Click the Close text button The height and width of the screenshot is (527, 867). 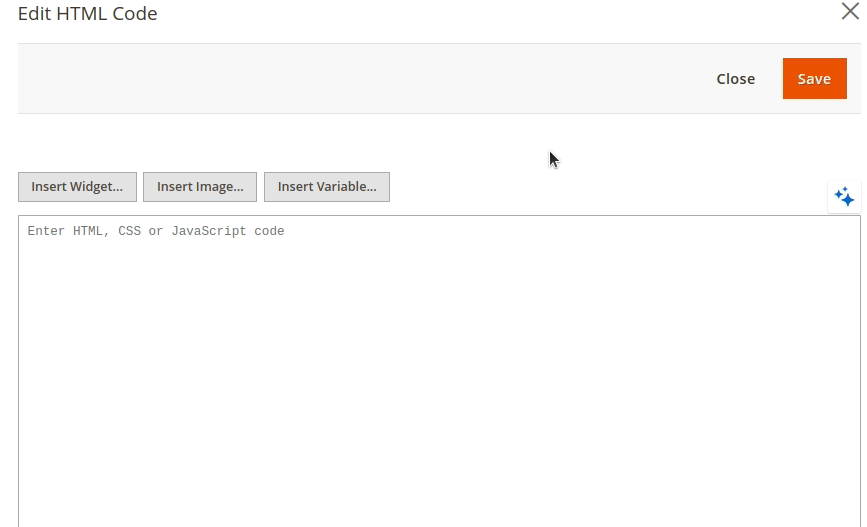(x=735, y=79)
